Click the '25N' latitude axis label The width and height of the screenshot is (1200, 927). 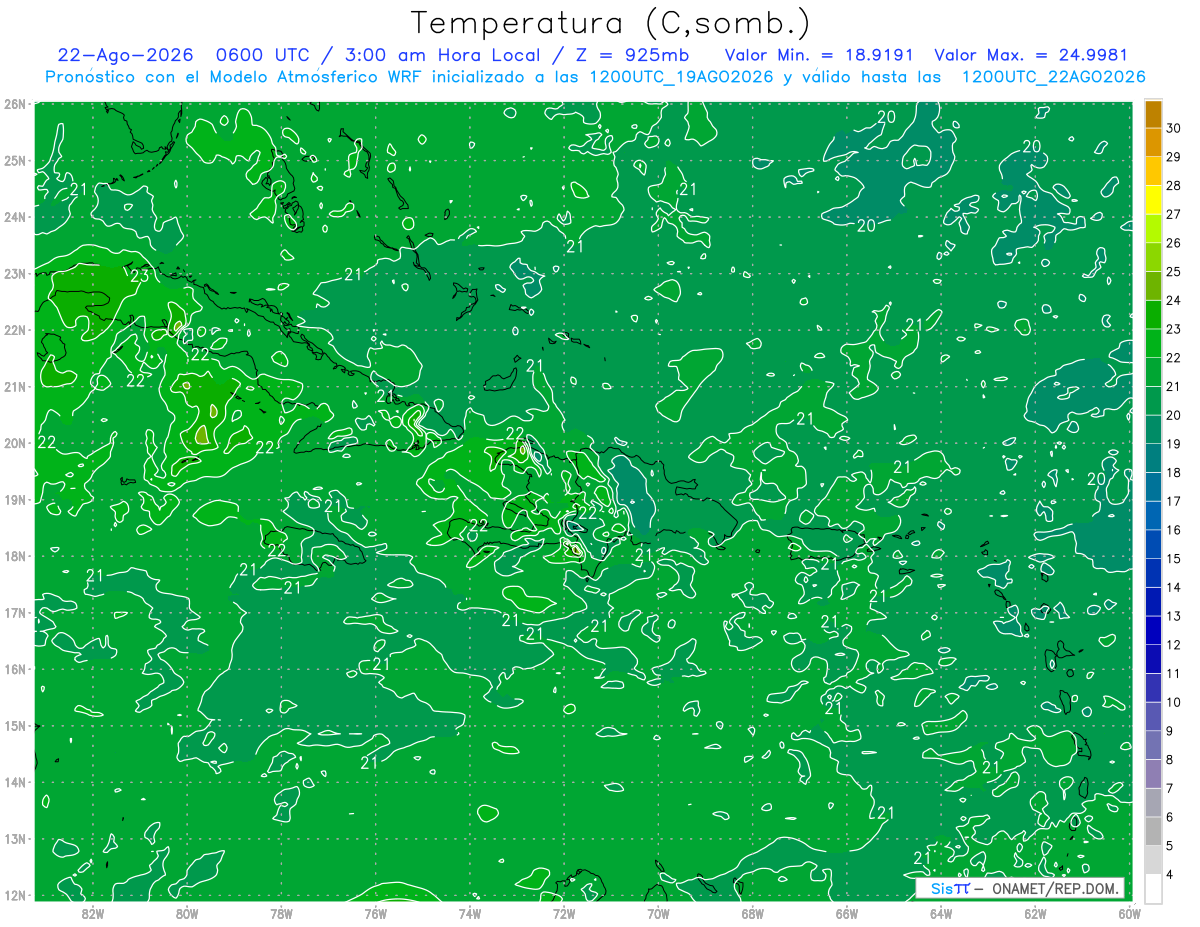[14, 160]
